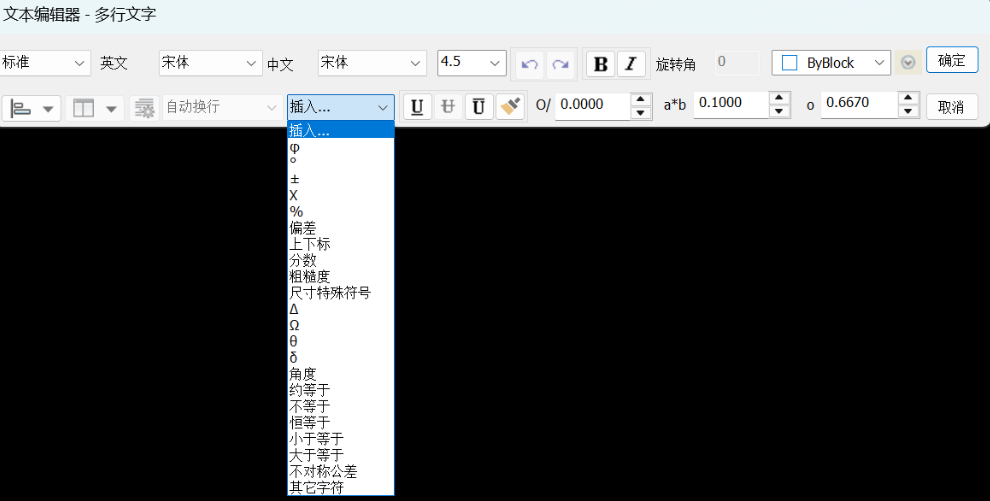The height and width of the screenshot is (501, 990).
Task: Click the white ByBlock color swatch
Action: click(x=789, y=63)
